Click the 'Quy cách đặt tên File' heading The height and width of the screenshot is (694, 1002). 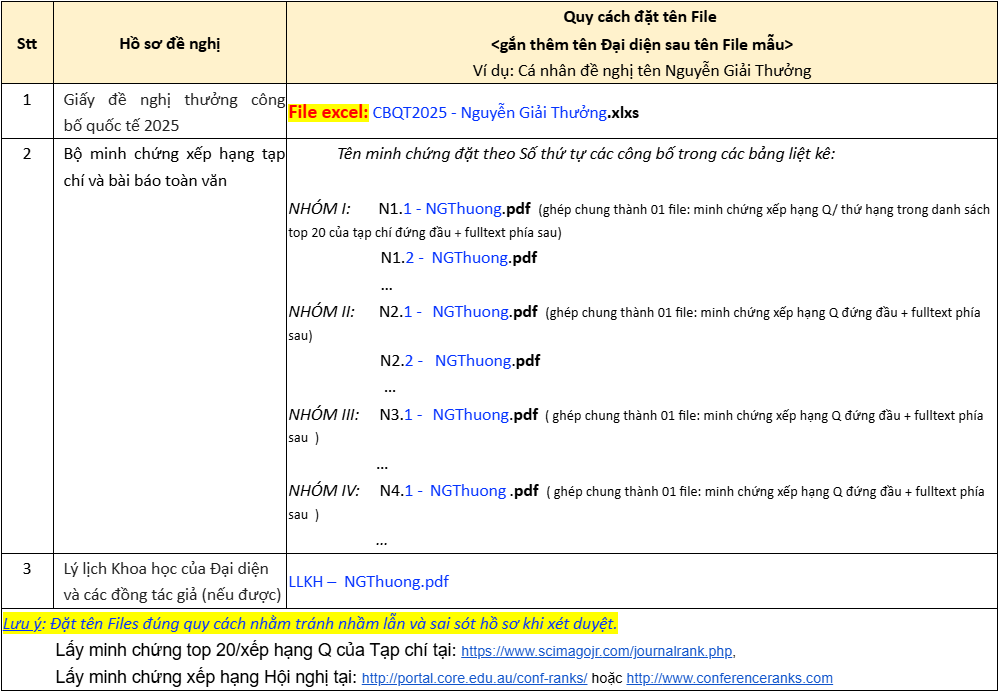pos(641,17)
